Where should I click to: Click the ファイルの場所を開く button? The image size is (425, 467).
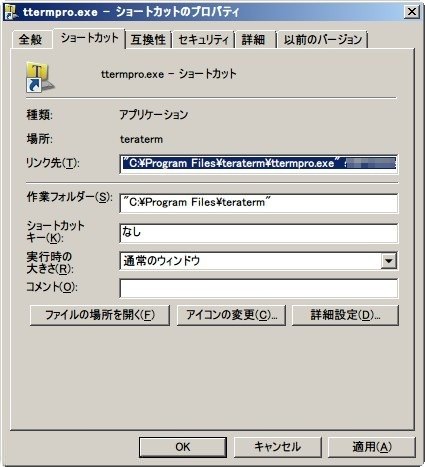tap(100, 315)
